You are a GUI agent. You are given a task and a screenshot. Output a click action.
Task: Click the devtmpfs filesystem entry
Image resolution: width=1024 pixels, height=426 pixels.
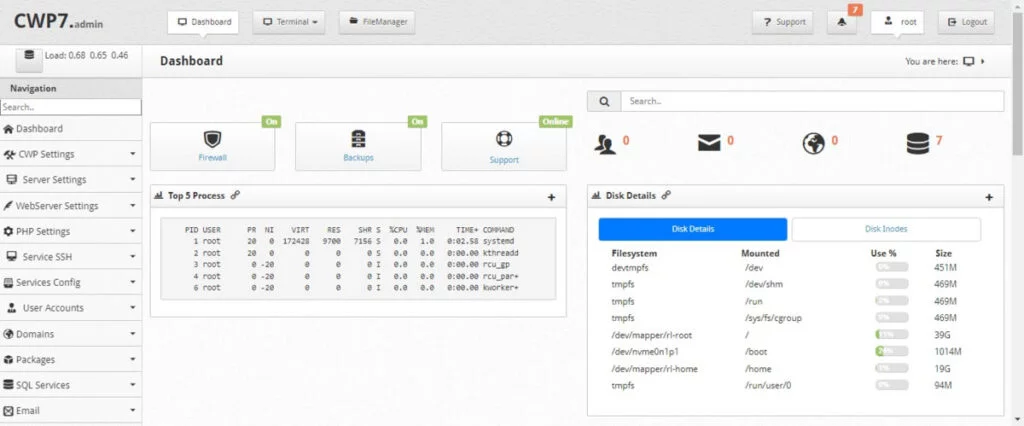tap(631, 268)
